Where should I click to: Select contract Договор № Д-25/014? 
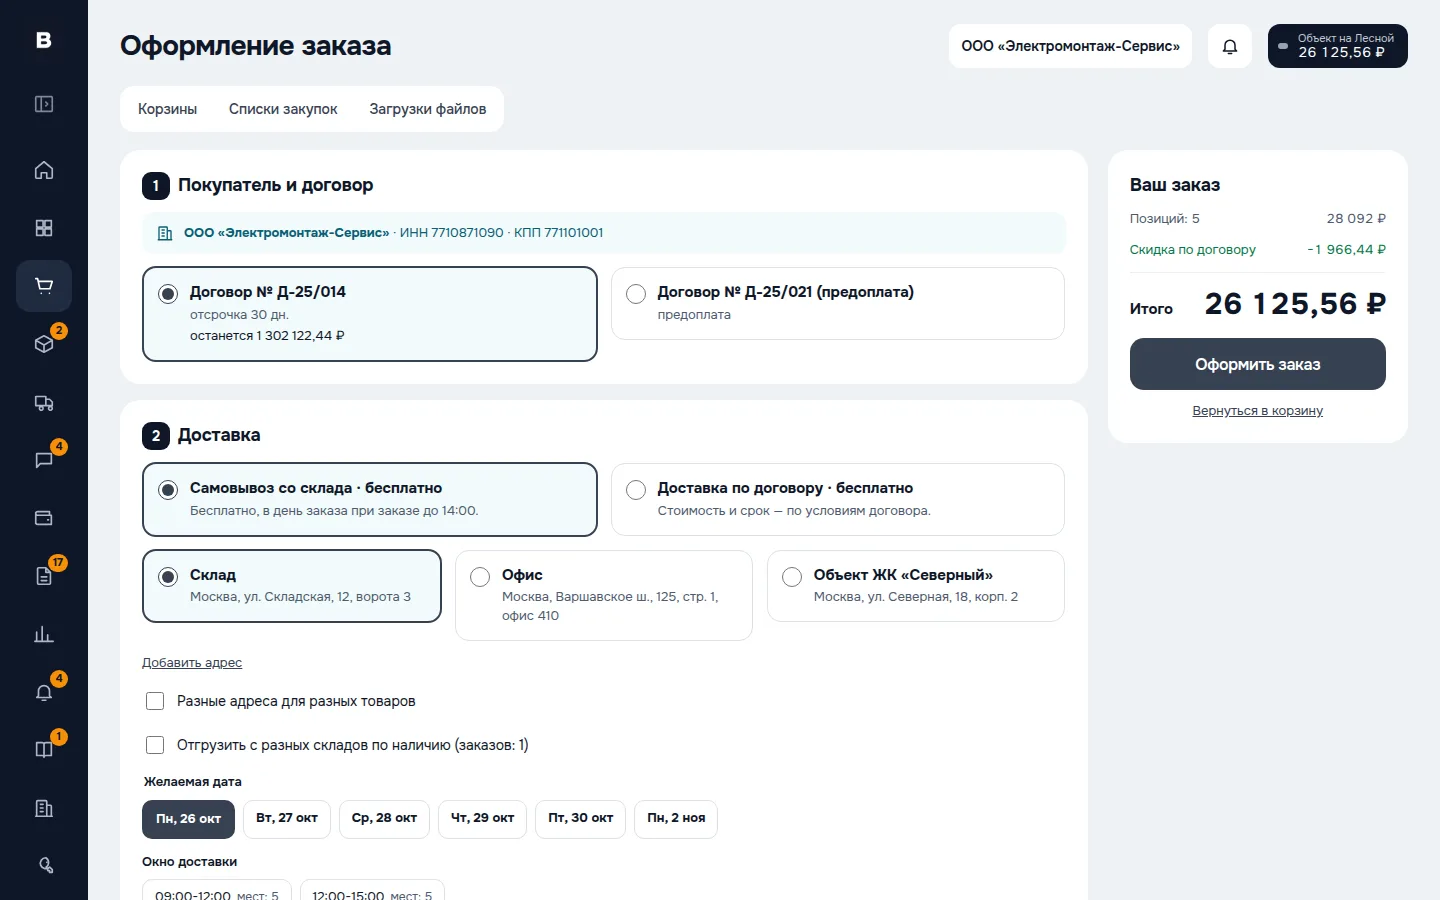point(370,314)
